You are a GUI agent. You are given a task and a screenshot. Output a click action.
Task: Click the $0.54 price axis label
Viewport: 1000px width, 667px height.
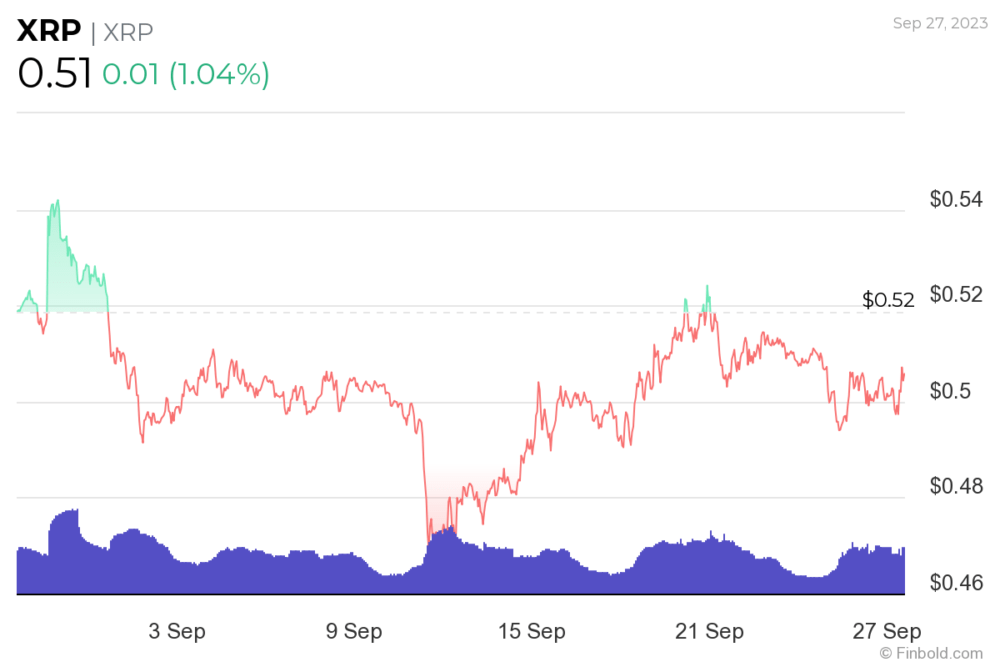pyautogui.click(x=956, y=199)
